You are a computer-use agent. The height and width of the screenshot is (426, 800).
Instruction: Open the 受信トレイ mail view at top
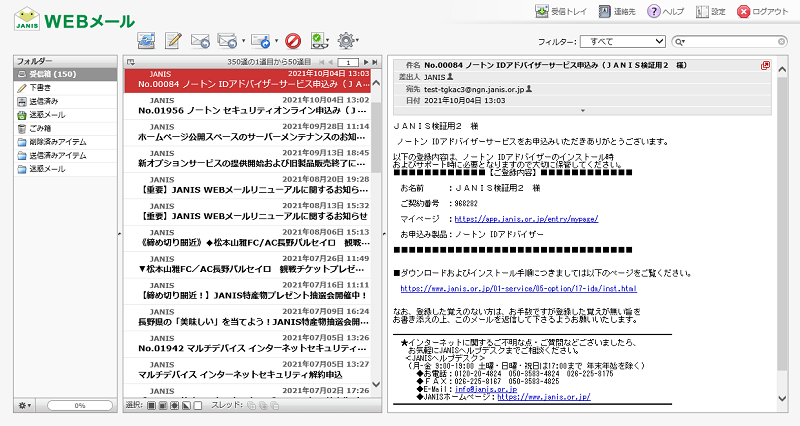(561, 11)
